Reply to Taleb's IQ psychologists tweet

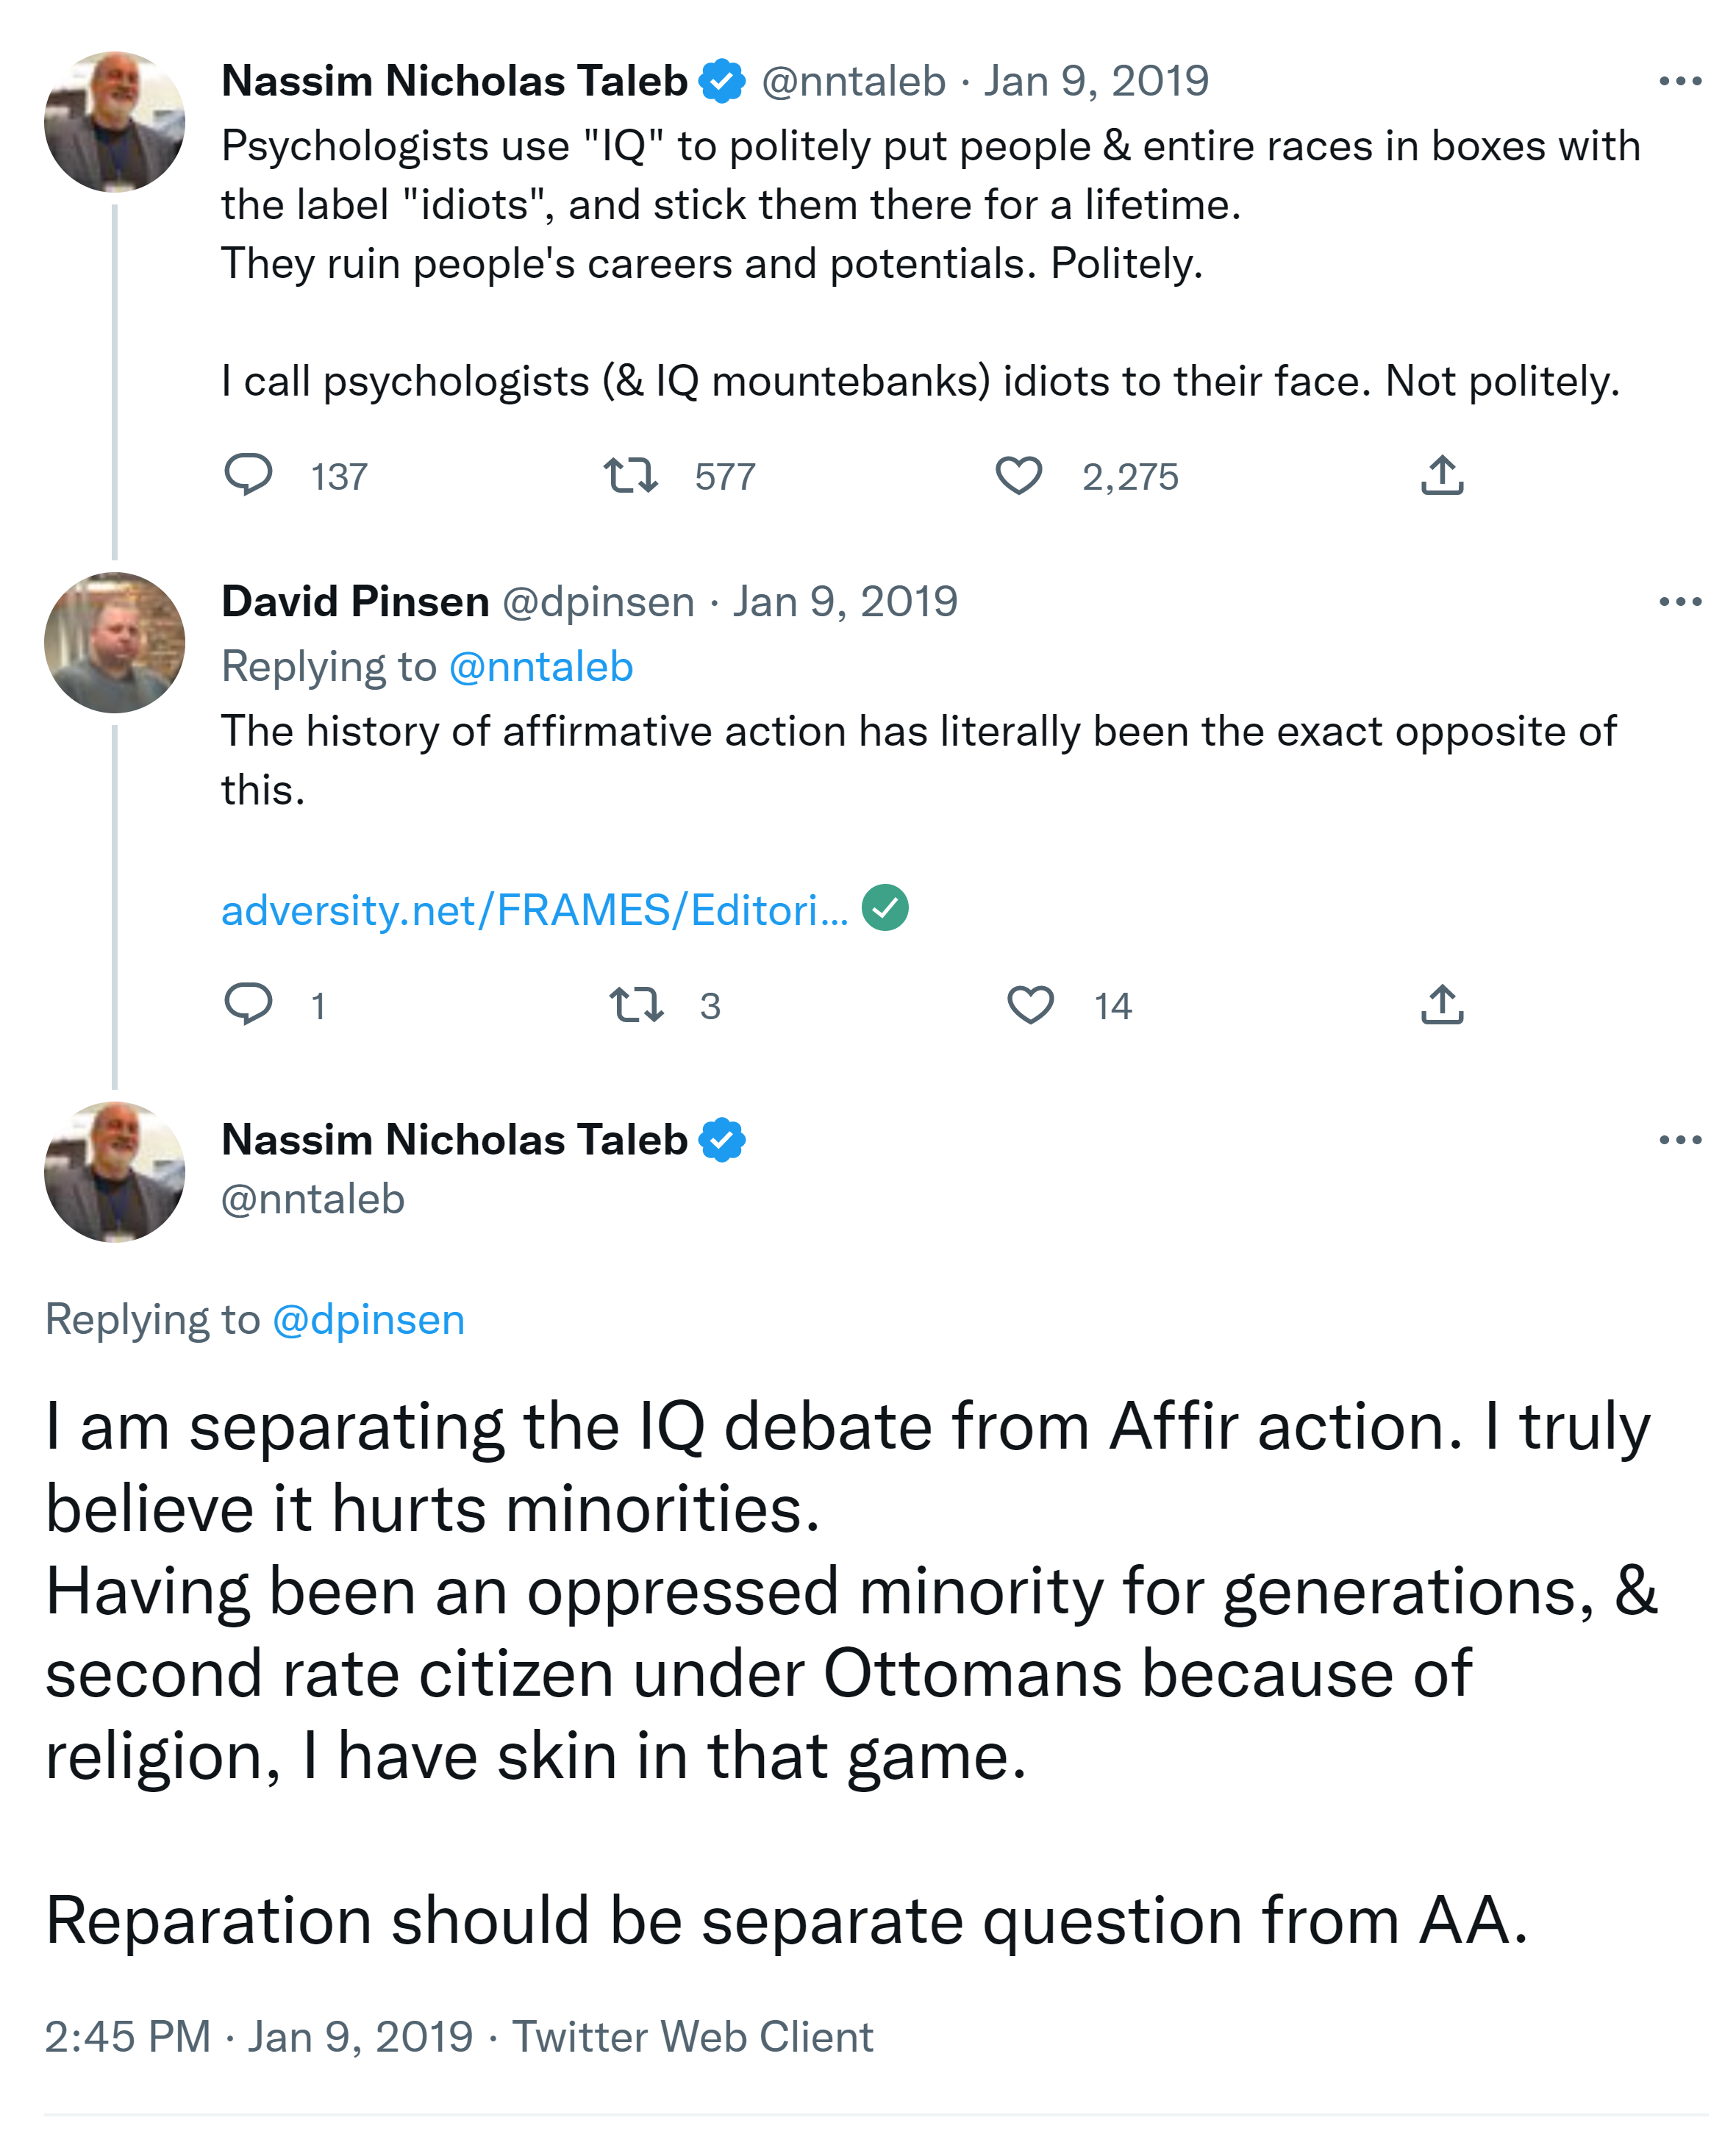(x=248, y=475)
